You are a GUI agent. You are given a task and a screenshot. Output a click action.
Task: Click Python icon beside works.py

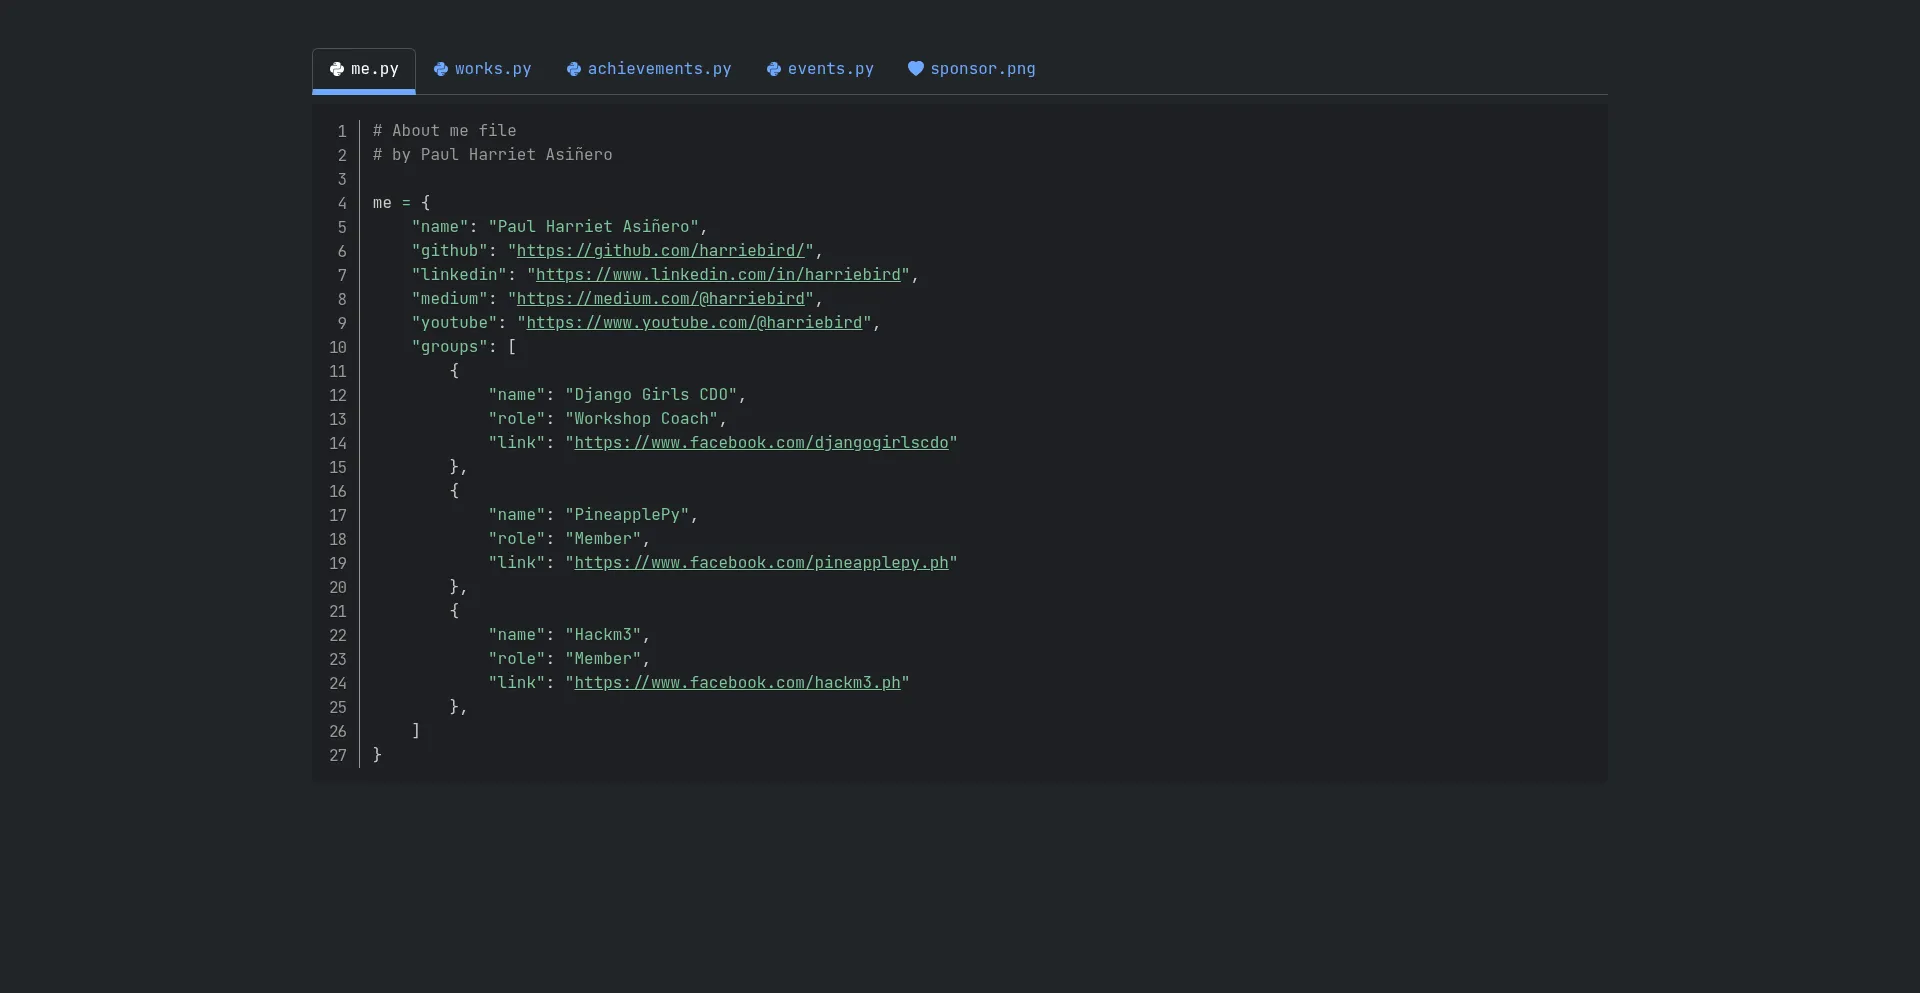pos(441,69)
